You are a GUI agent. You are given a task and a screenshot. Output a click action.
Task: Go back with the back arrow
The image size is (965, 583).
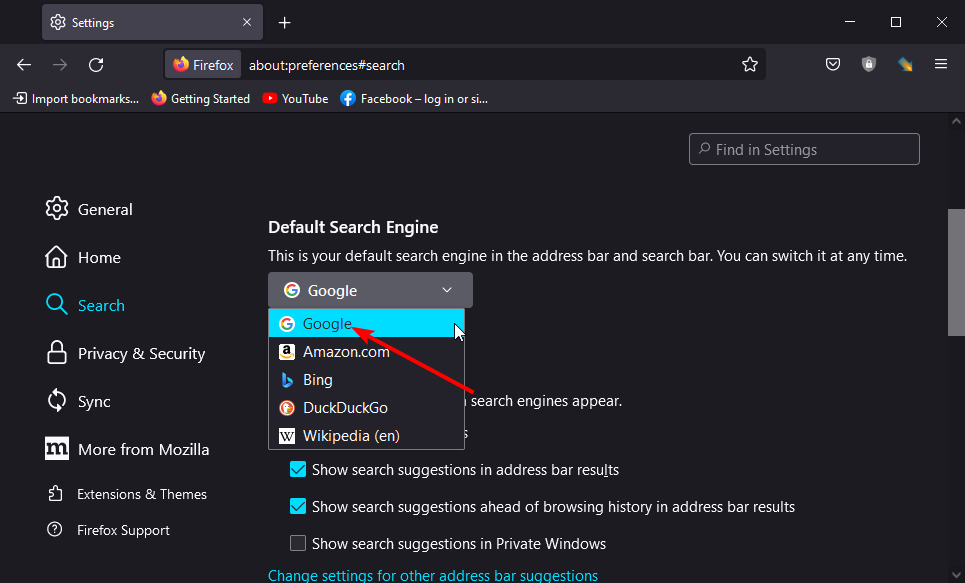click(x=24, y=65)
